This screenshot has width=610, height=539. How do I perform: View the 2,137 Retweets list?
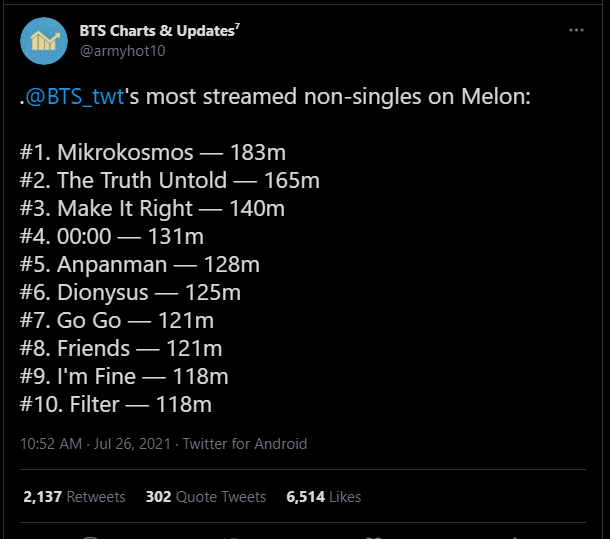point(74,496)
